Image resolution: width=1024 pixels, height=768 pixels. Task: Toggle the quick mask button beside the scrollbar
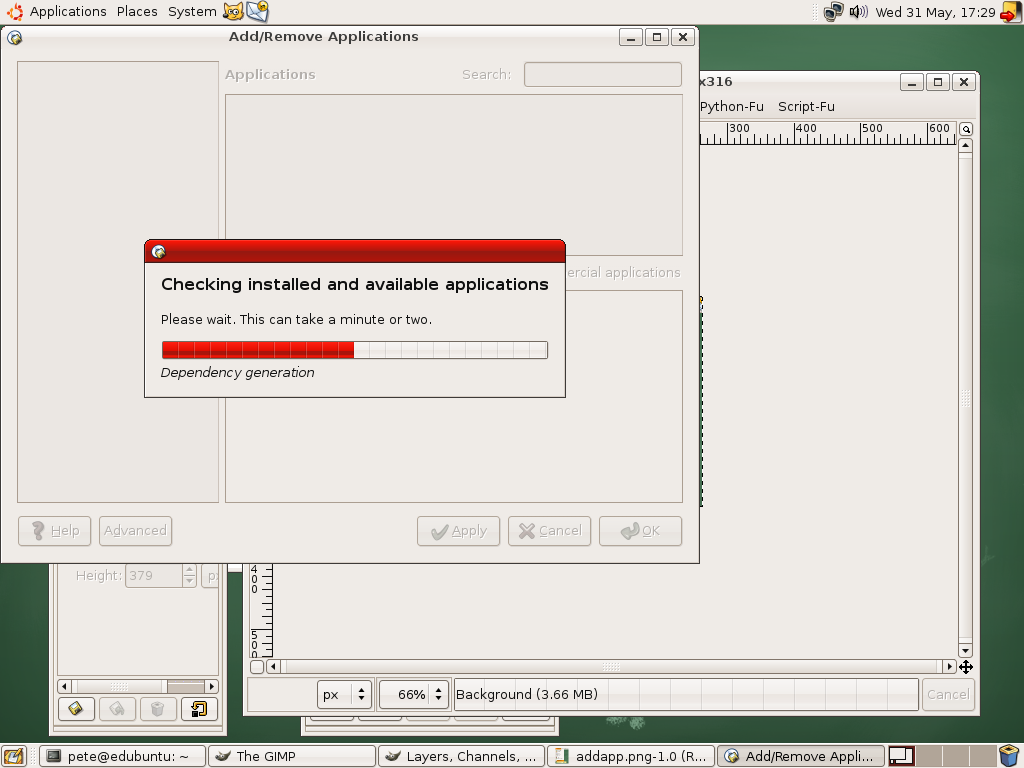tap(257, 667)
